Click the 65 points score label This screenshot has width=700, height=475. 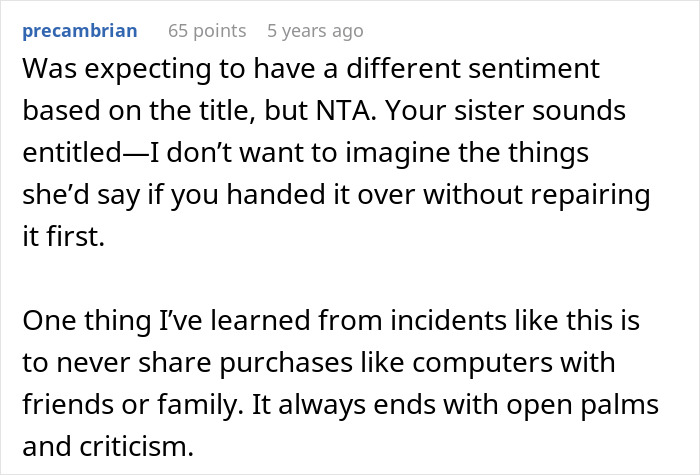[206, 31]
